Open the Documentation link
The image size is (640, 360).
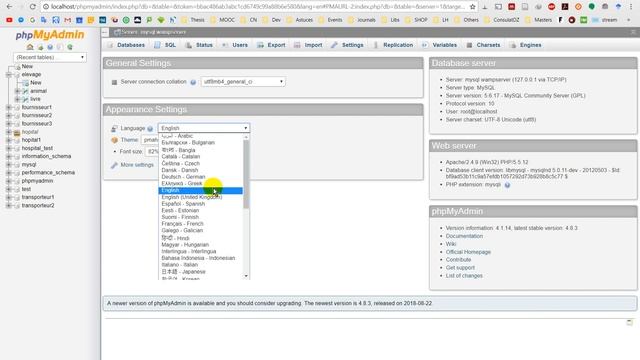click(x=464, y=236)
